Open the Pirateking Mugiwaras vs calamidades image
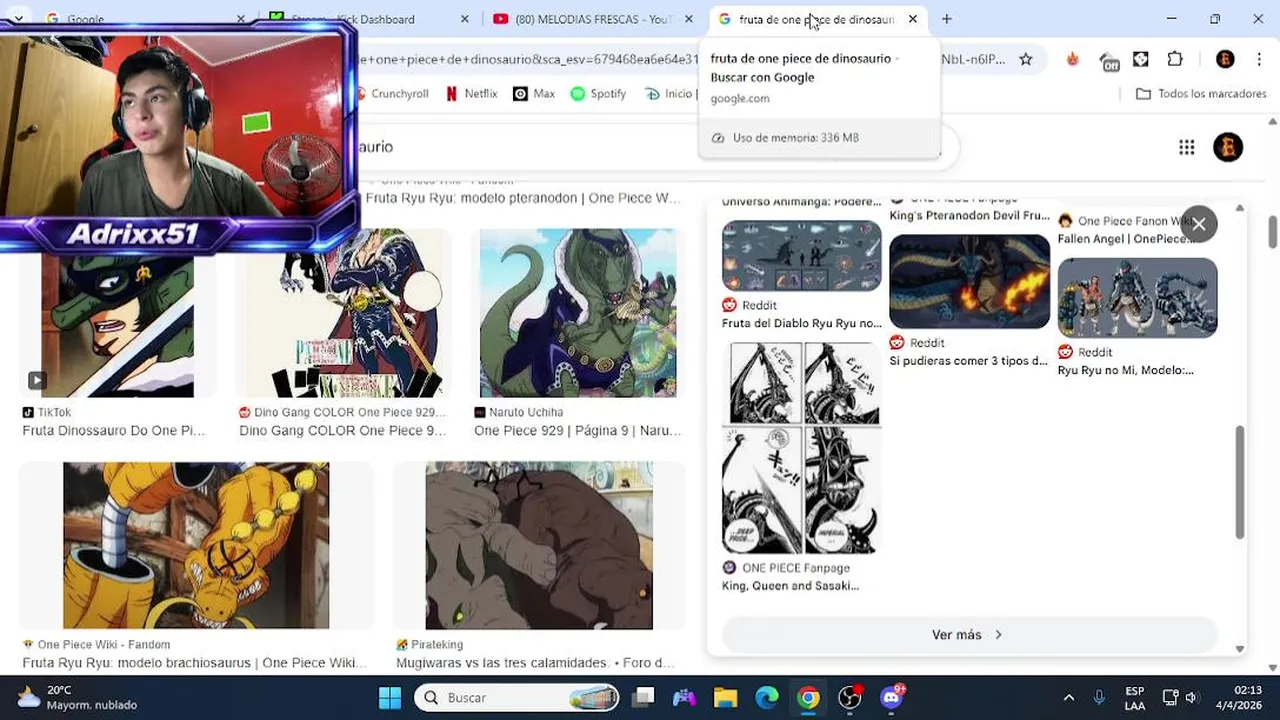 pyautogui.click(x=539, y=546)
